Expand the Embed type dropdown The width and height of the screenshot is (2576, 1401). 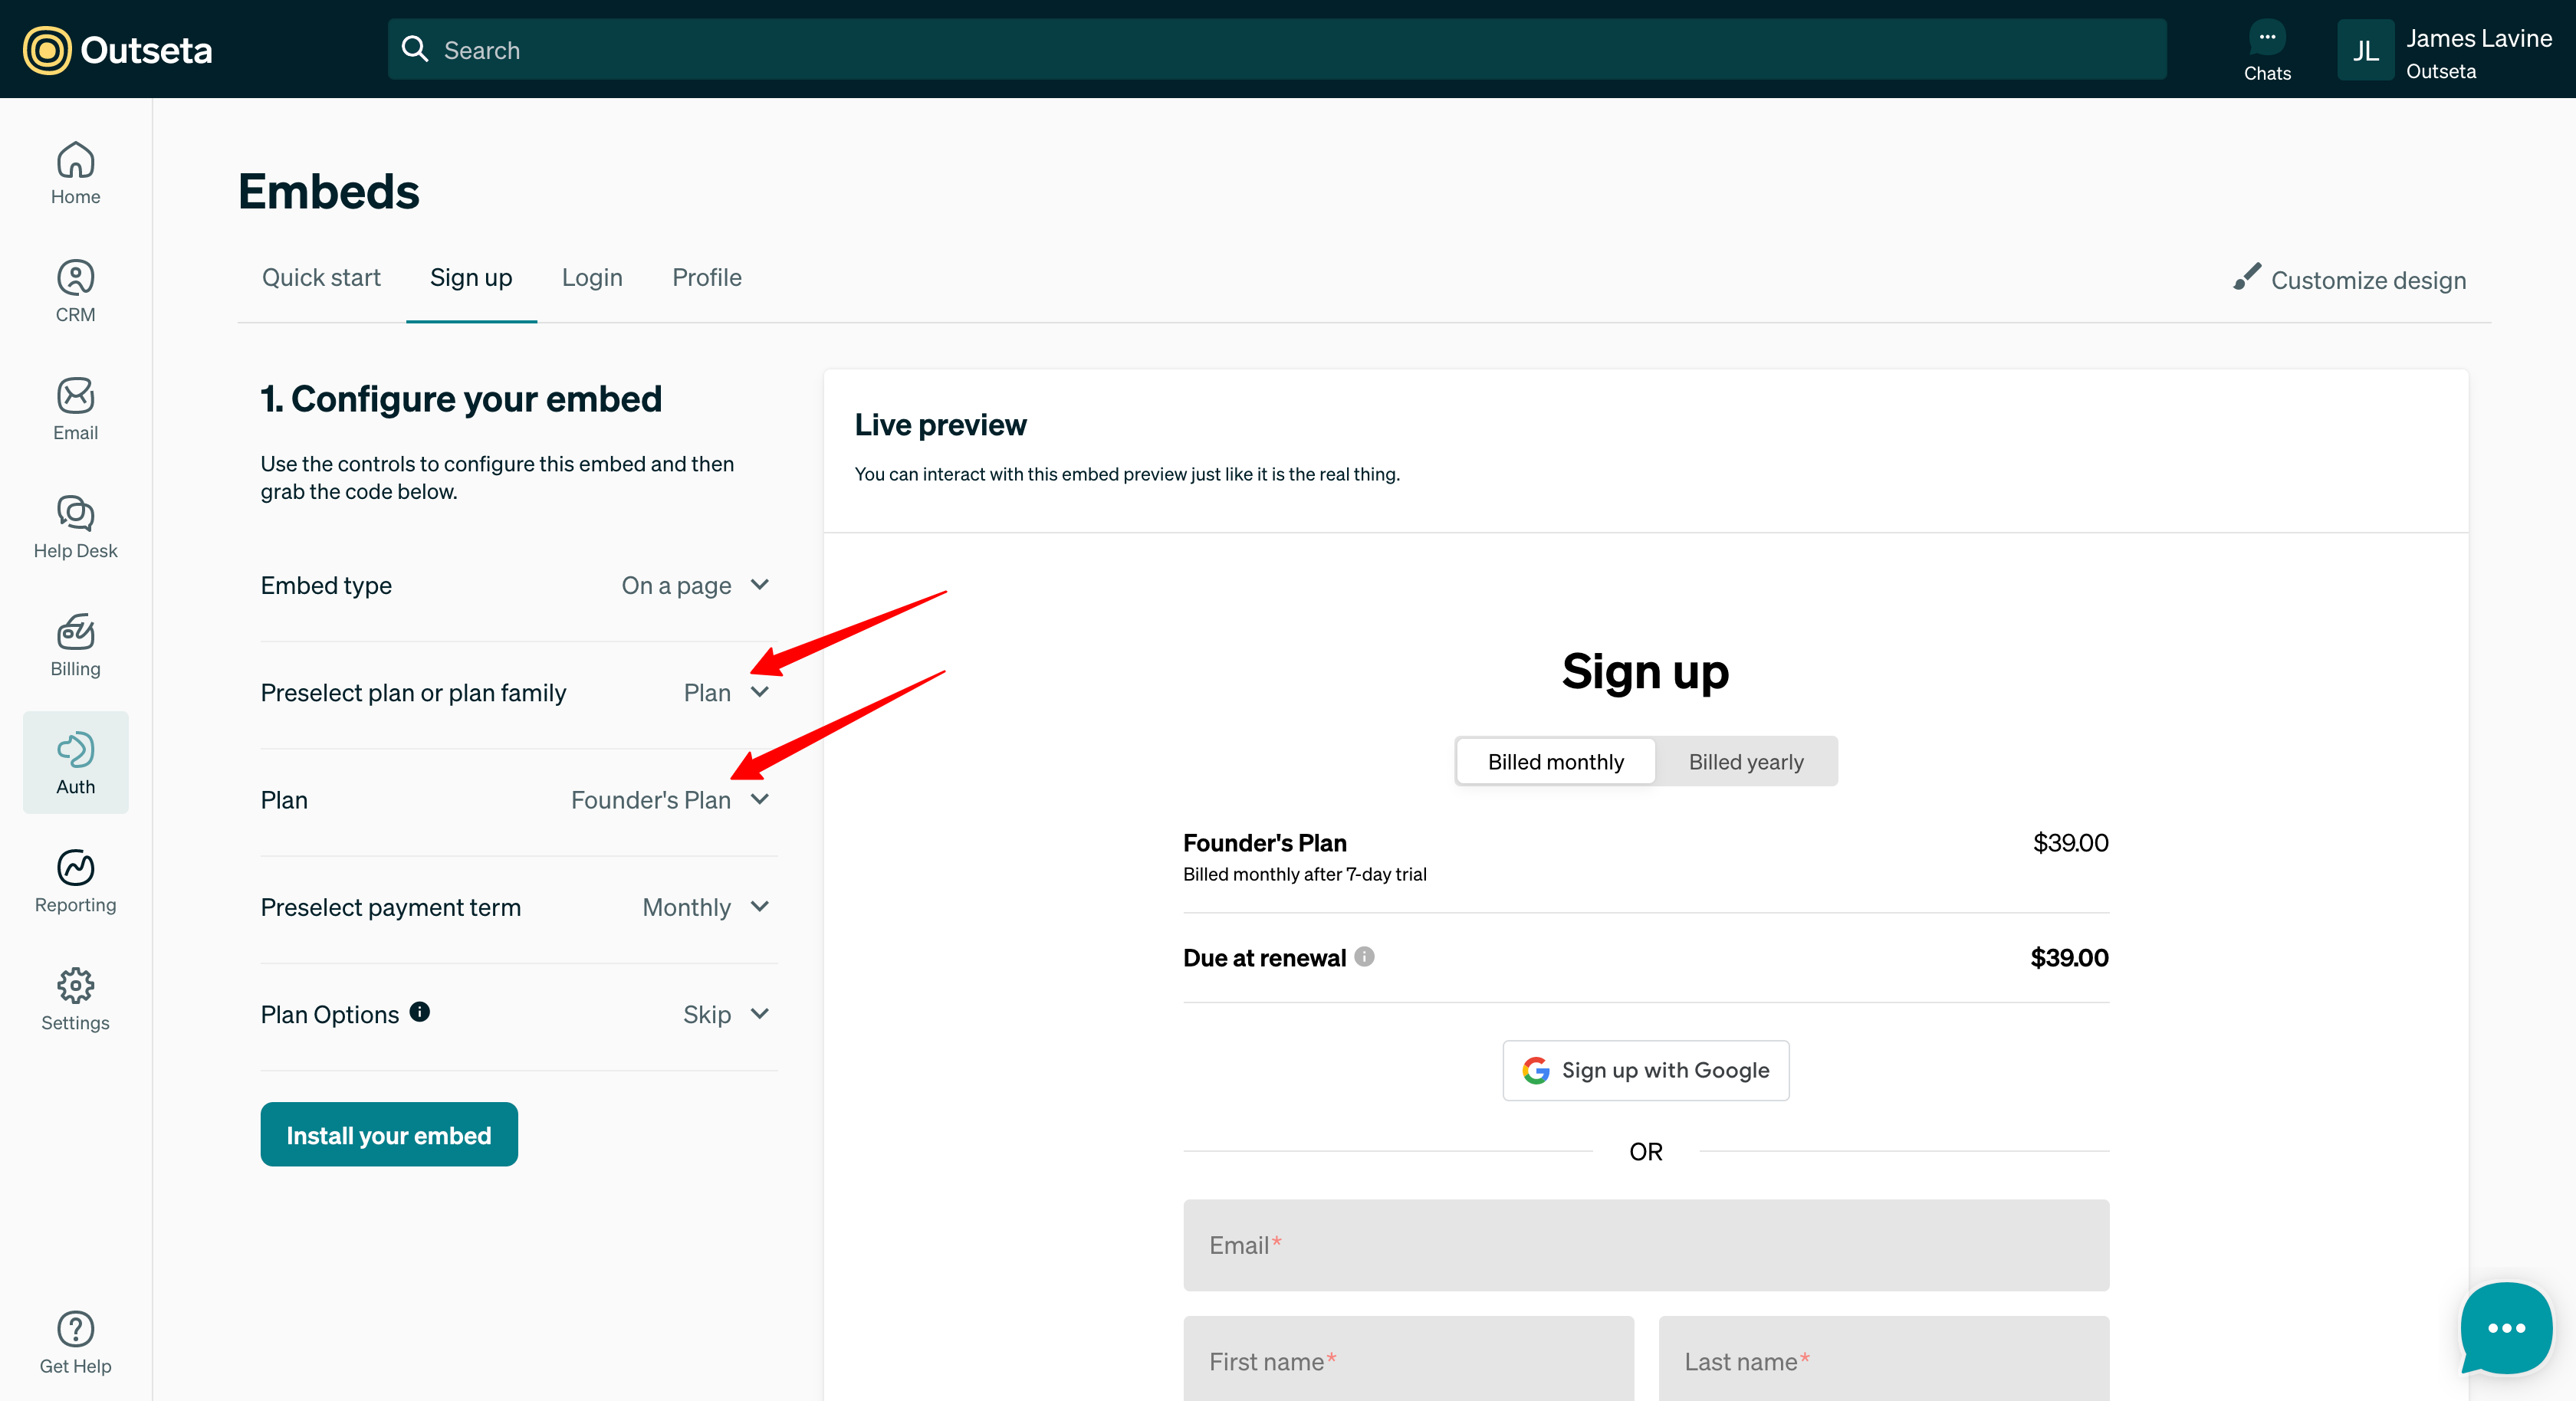(695, 585)
